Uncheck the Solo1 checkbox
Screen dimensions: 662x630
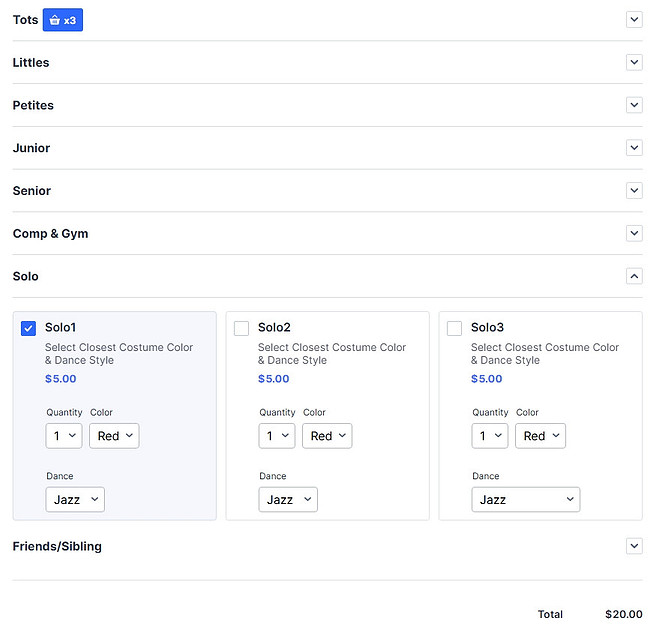[28, 328]
